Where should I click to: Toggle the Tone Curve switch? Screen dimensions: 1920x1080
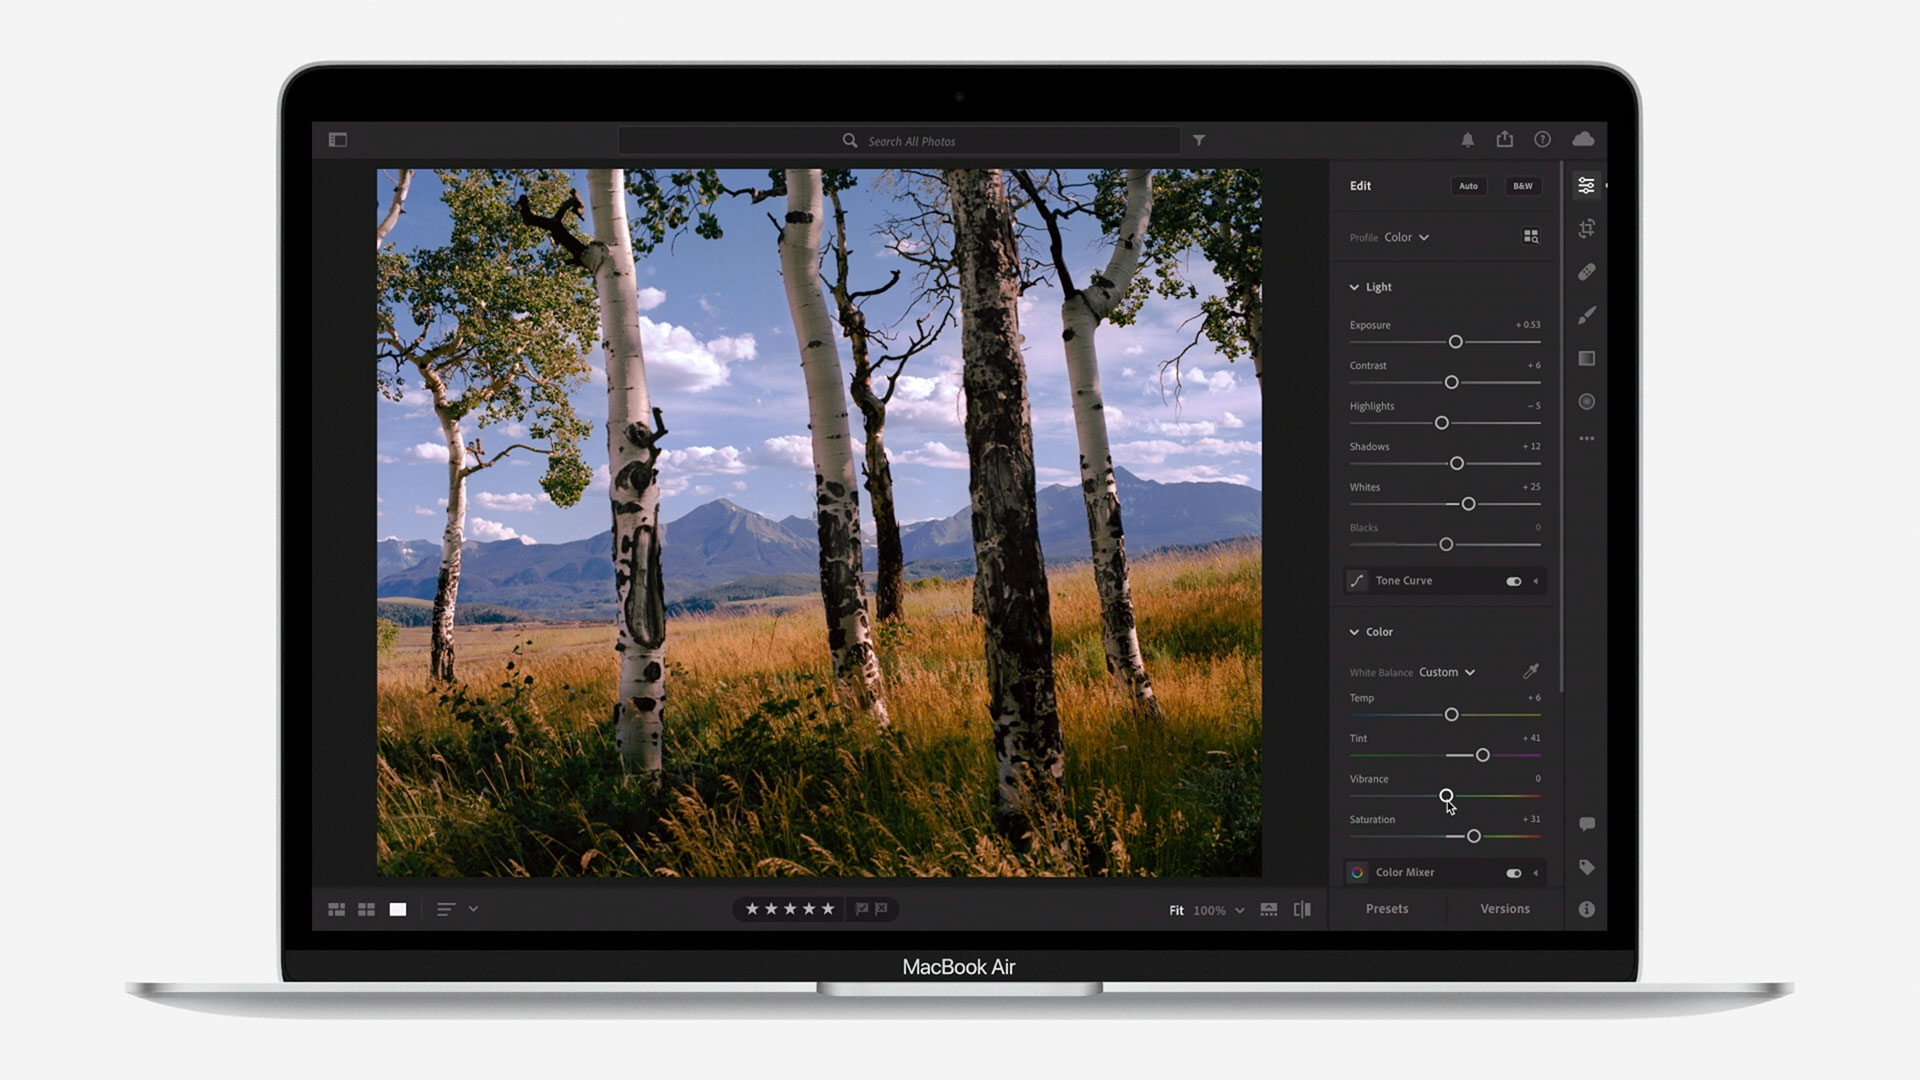click(x=1514, y=581)
